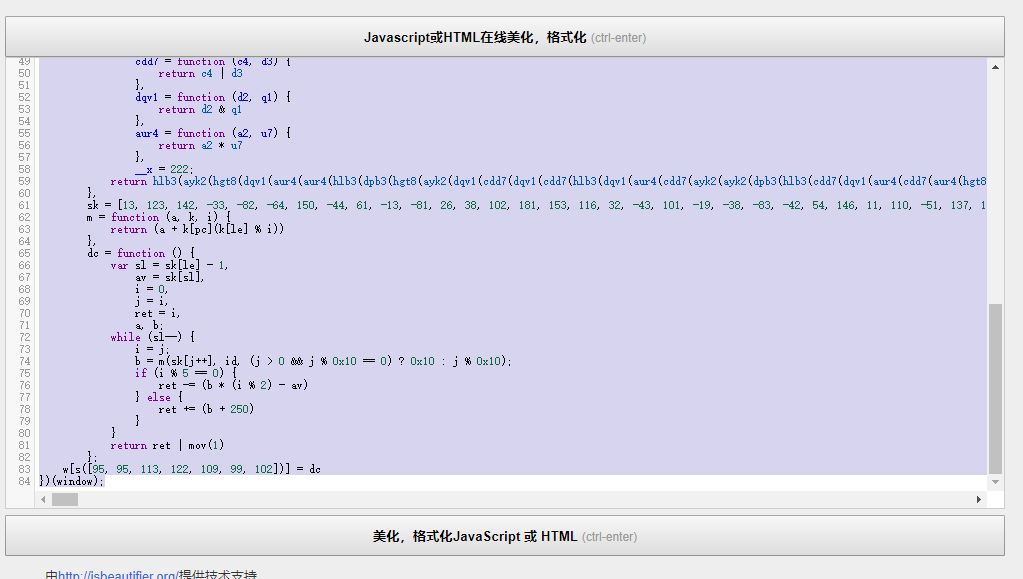Screen dimensions: 1023x579
Task: Click line number 72 in gutter
Action: pyautogui.click(x=24, y=337)
